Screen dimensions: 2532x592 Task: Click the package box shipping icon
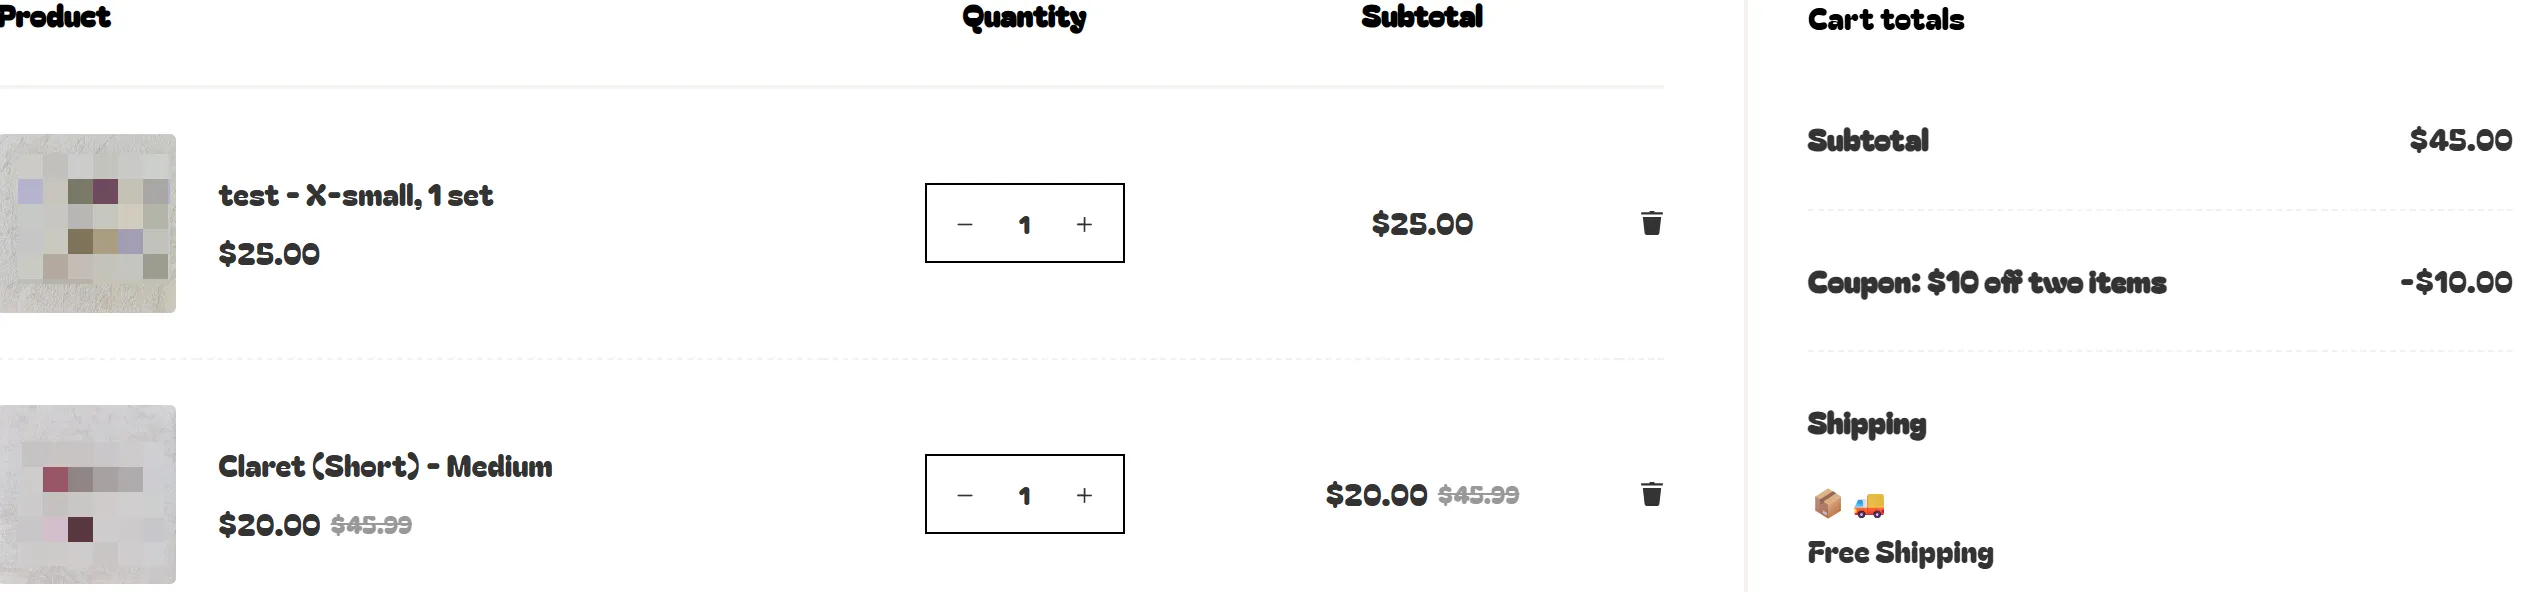1827,504
